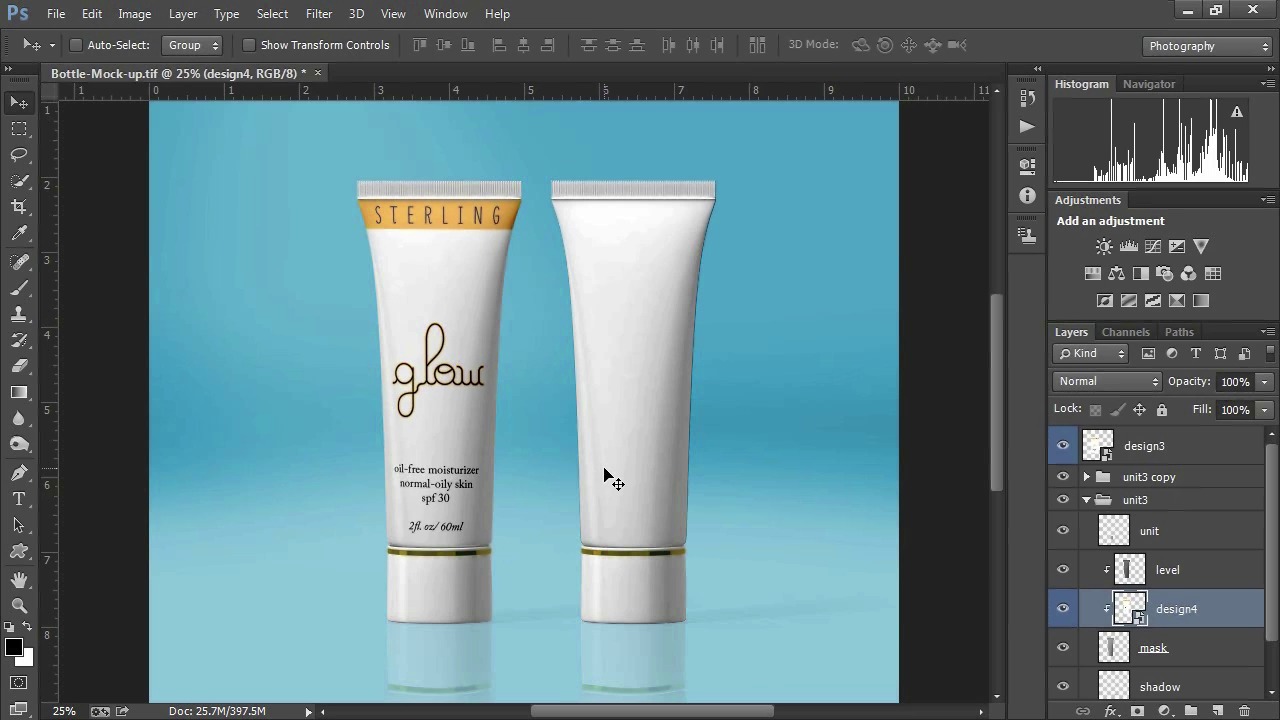Hide the design3 layer
The height and width of the screenshot is (720, 1280).
coord(1063,446)
